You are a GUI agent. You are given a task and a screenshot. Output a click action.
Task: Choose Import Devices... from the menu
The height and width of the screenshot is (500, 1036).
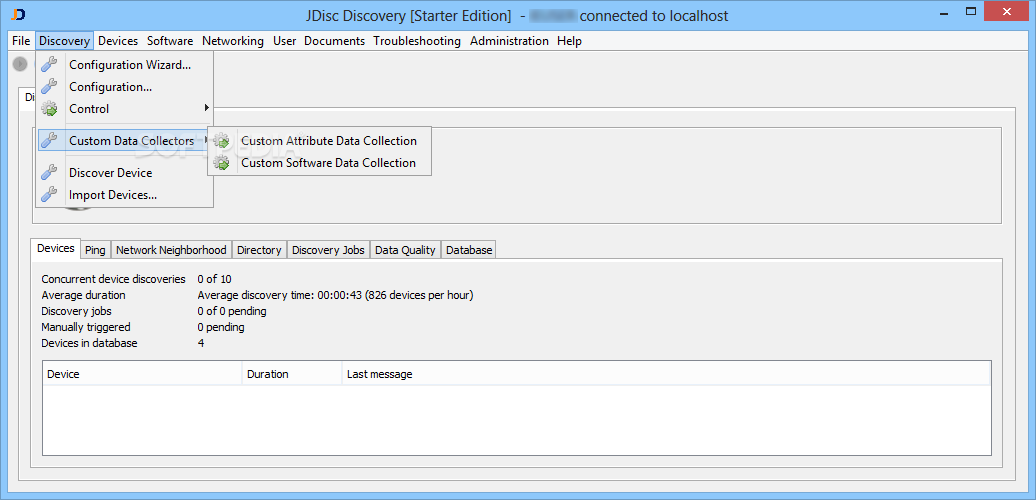click(125, 195)
